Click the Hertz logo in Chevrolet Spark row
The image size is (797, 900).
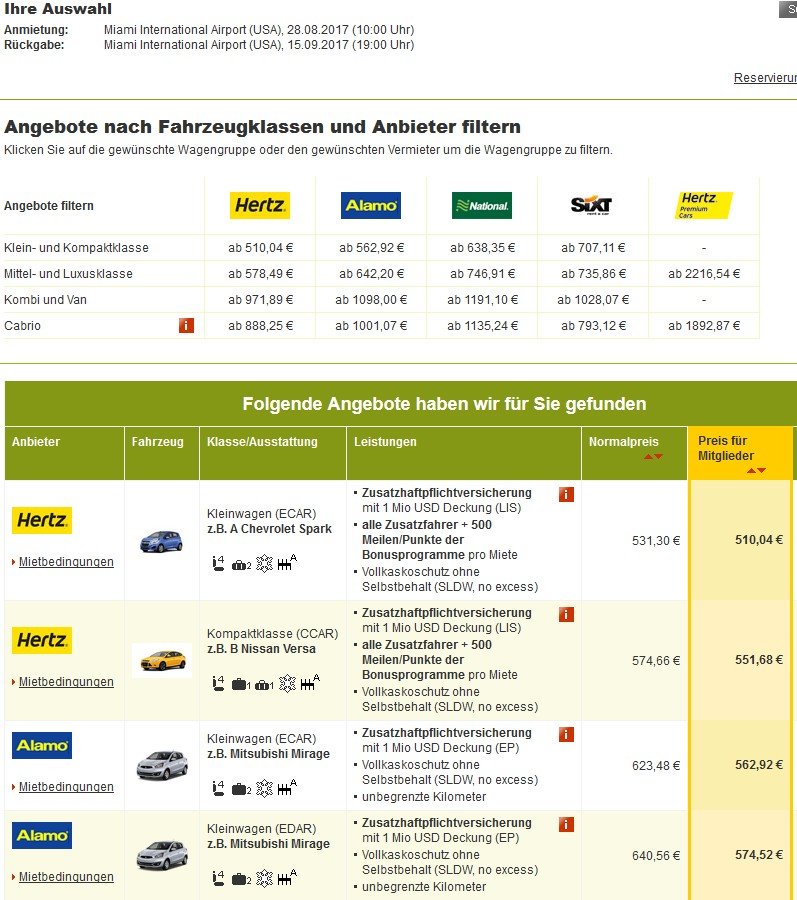(x=42, y=520)
